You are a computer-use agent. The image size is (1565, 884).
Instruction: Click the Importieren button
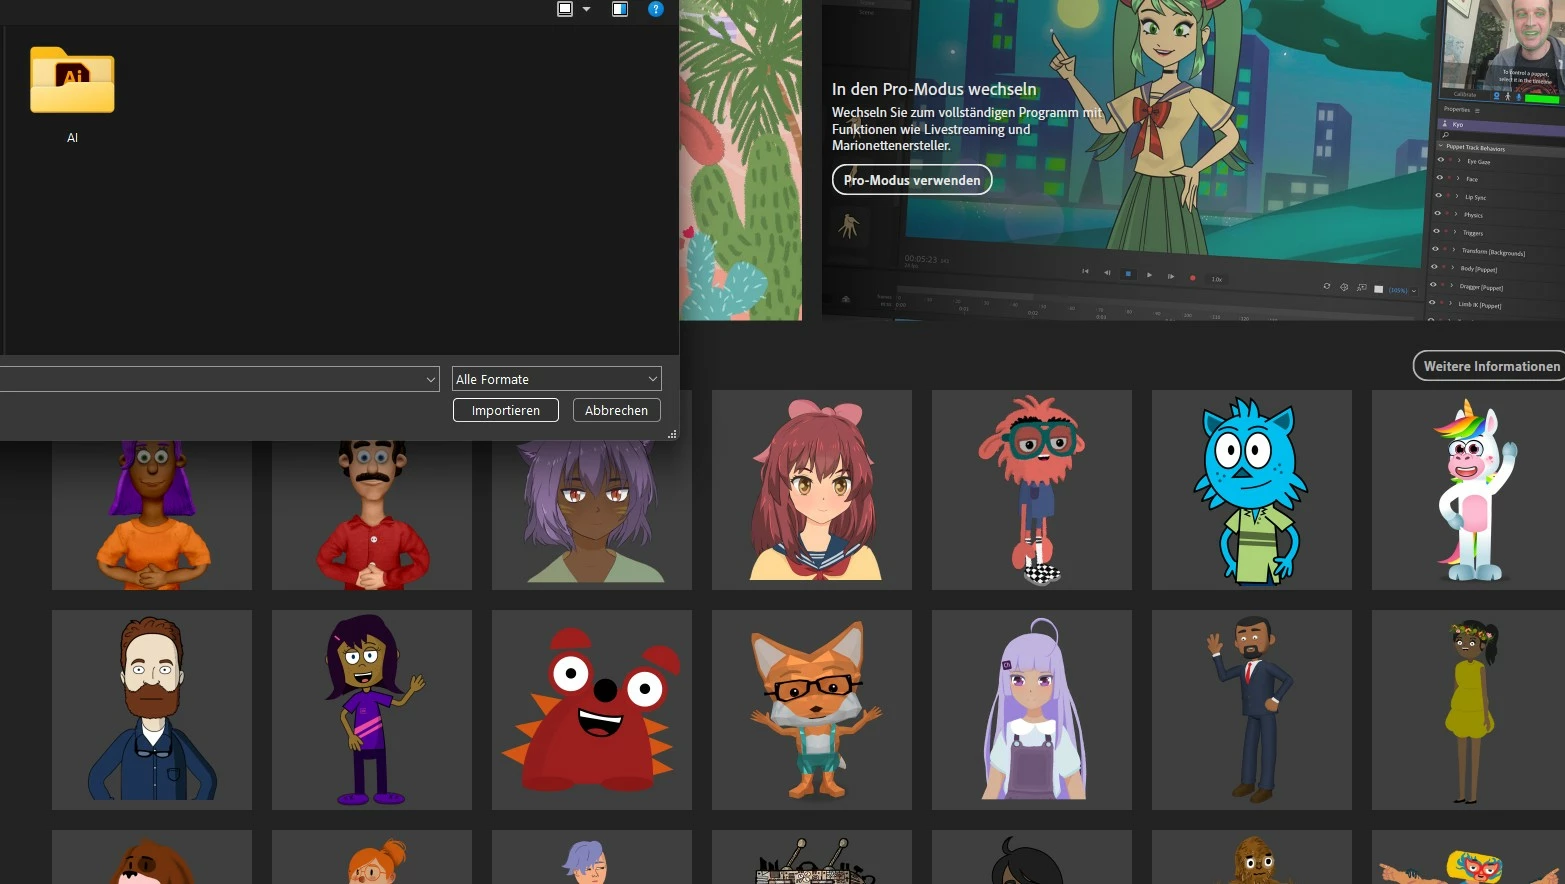click(x=505, y=410)
